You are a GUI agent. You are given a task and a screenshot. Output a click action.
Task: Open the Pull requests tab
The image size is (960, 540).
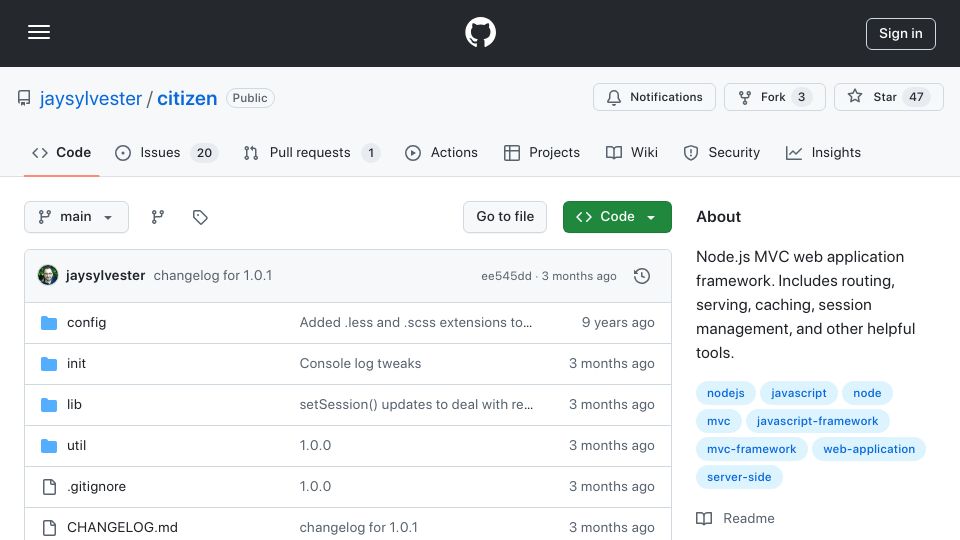pos(312,152)
